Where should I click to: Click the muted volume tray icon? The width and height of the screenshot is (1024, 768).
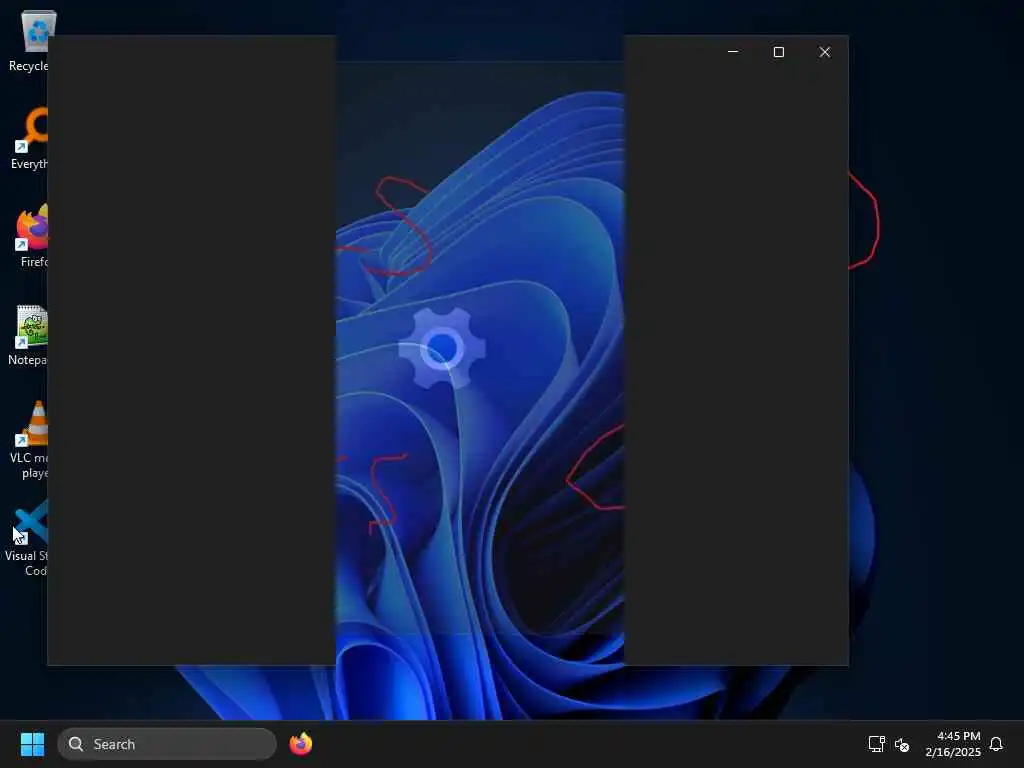(902, 744)
